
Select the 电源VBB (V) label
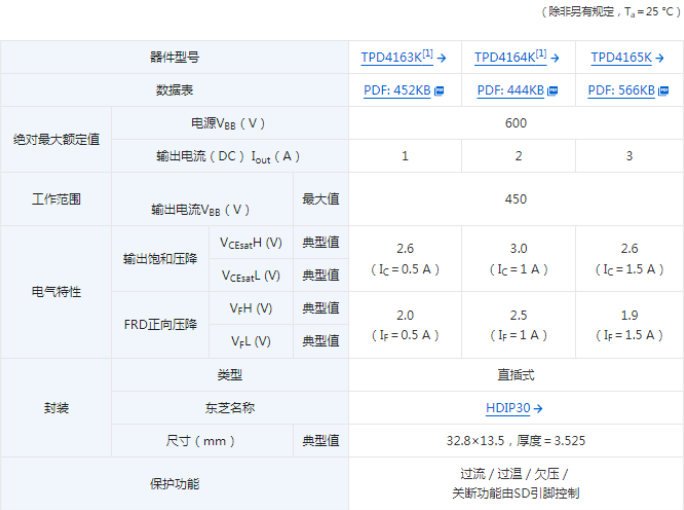228,123
